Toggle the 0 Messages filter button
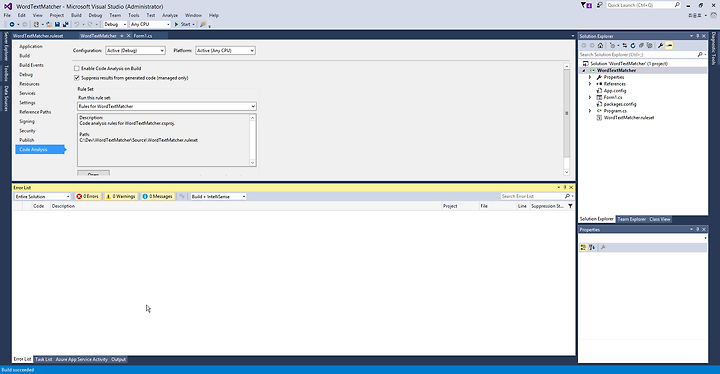 [x=158, y=196]
